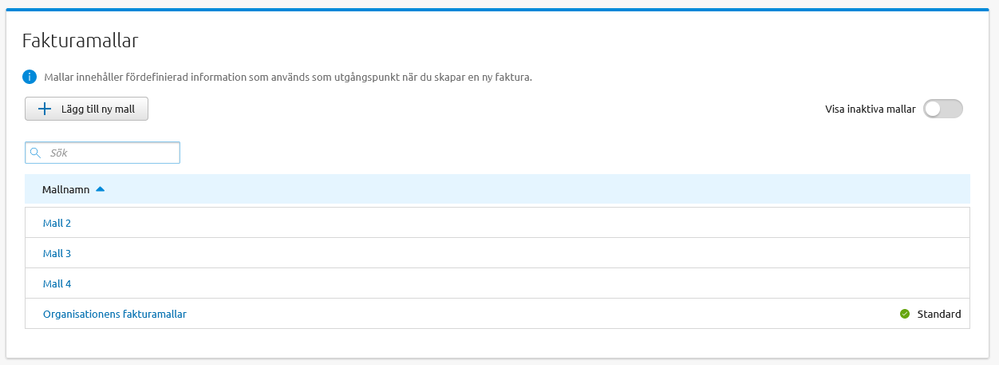Sort by Mallnamn column arrow
Viewport: 999px width, 365px height.
(x=99, y=189)
